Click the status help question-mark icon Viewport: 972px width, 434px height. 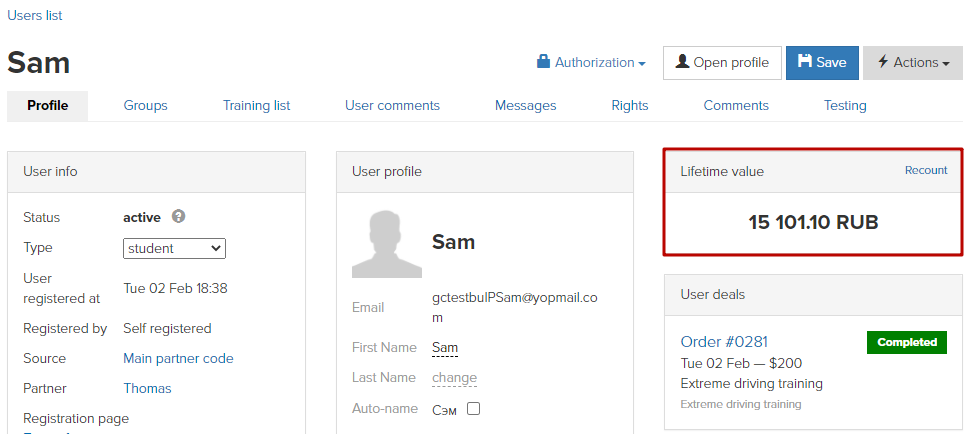tap(179, 217)
